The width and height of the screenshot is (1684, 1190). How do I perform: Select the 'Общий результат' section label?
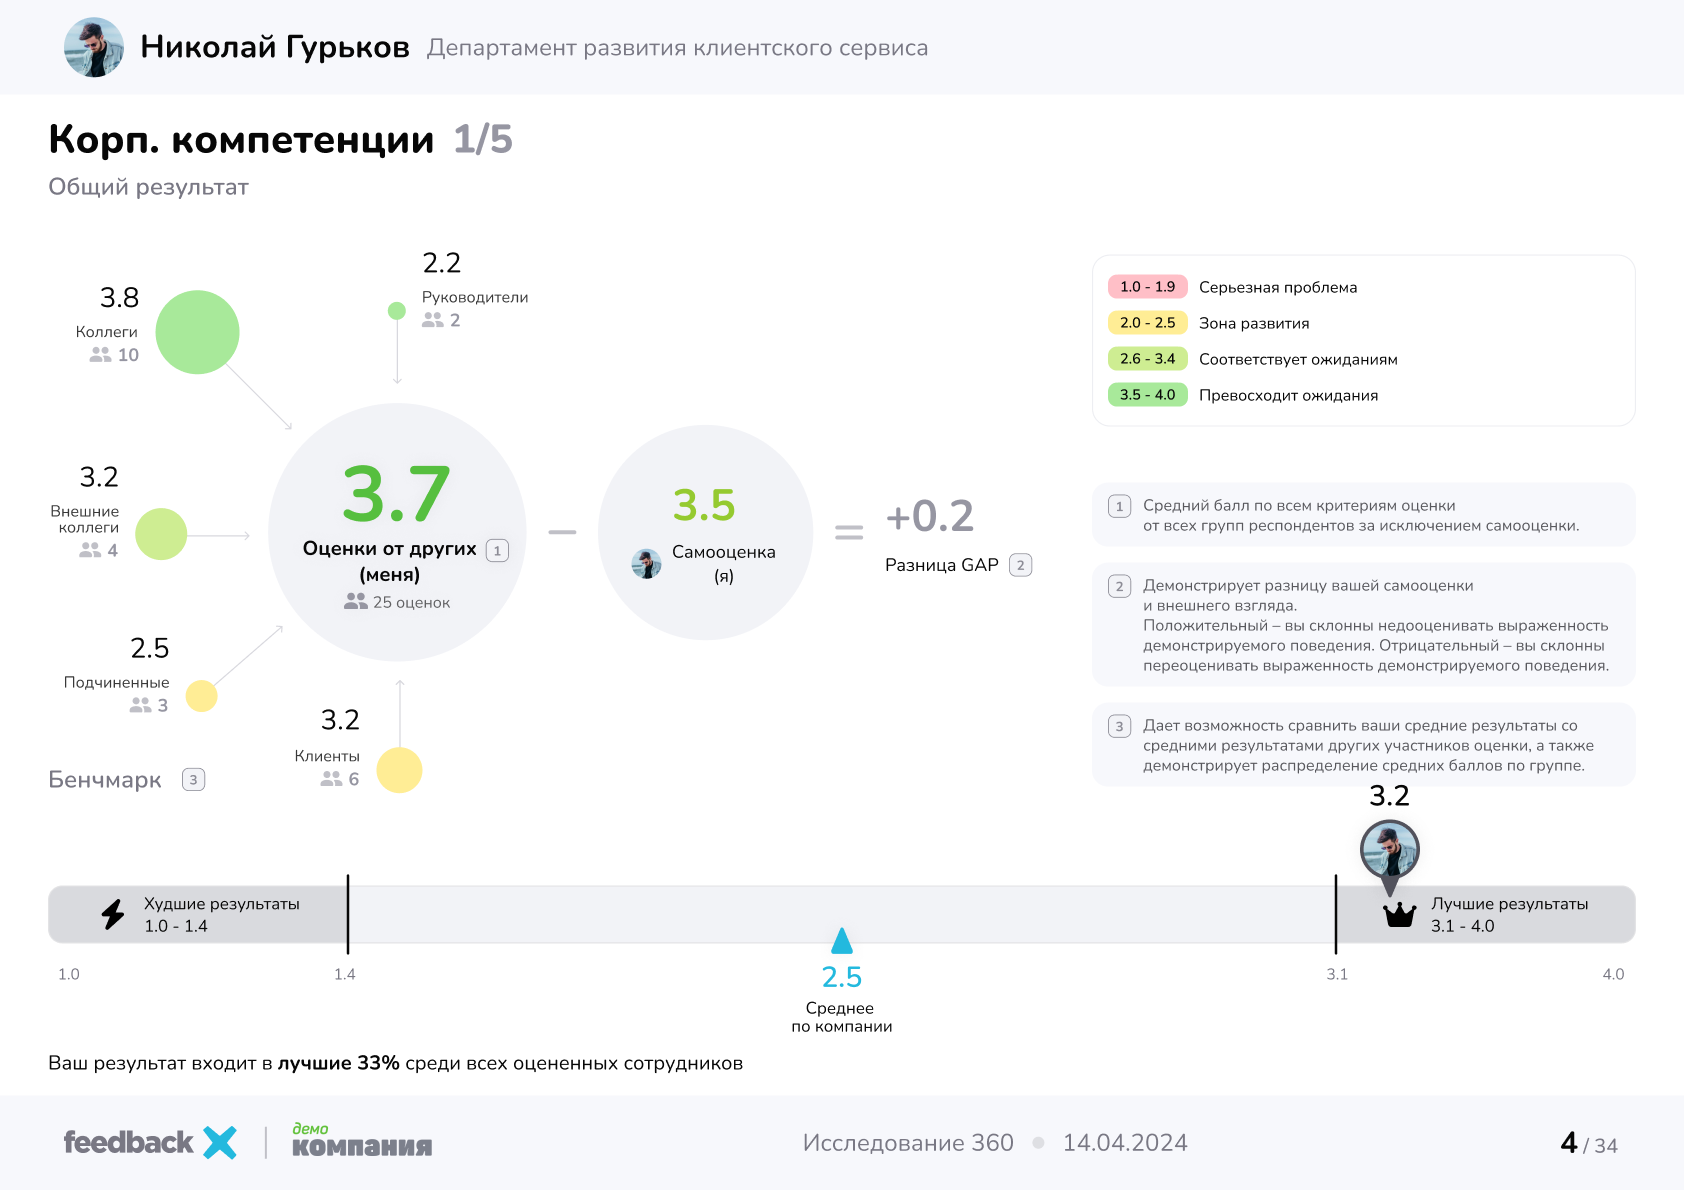148,186
